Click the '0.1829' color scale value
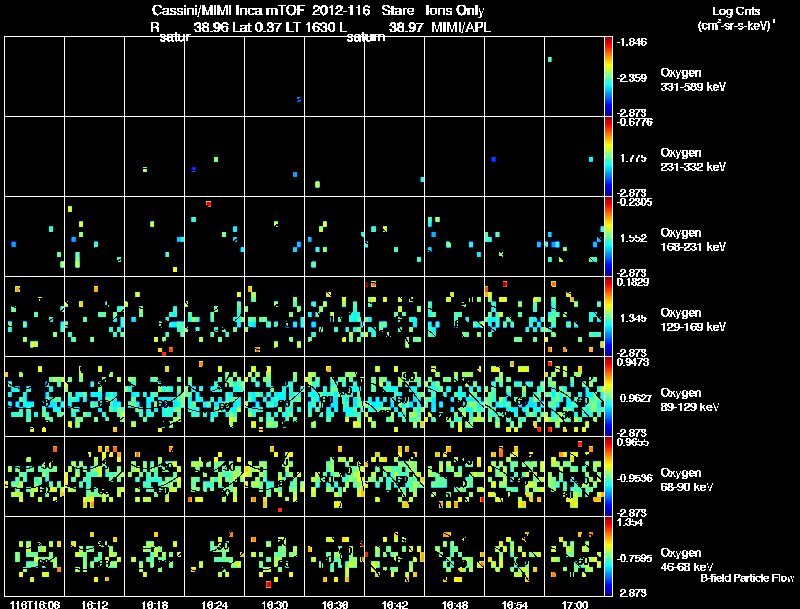Image resolution: width=800 pixels, height=609 pixels. point(633,282)
